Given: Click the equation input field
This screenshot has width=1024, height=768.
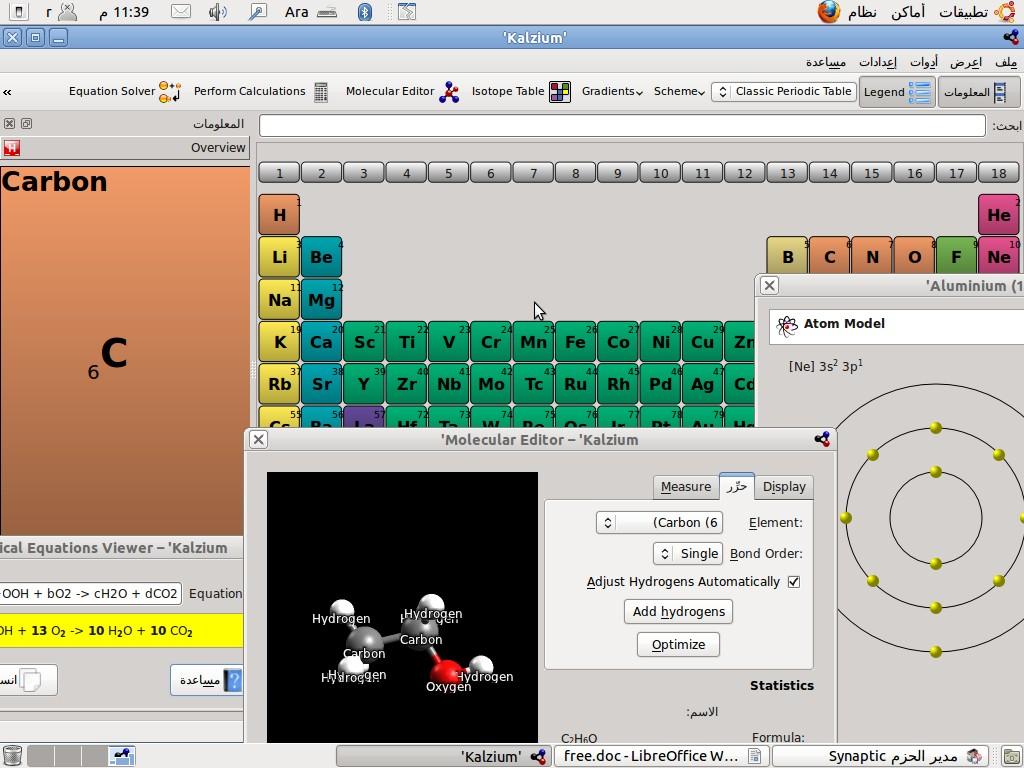Looking at the screenshot, I should click(x=91, y=594).
